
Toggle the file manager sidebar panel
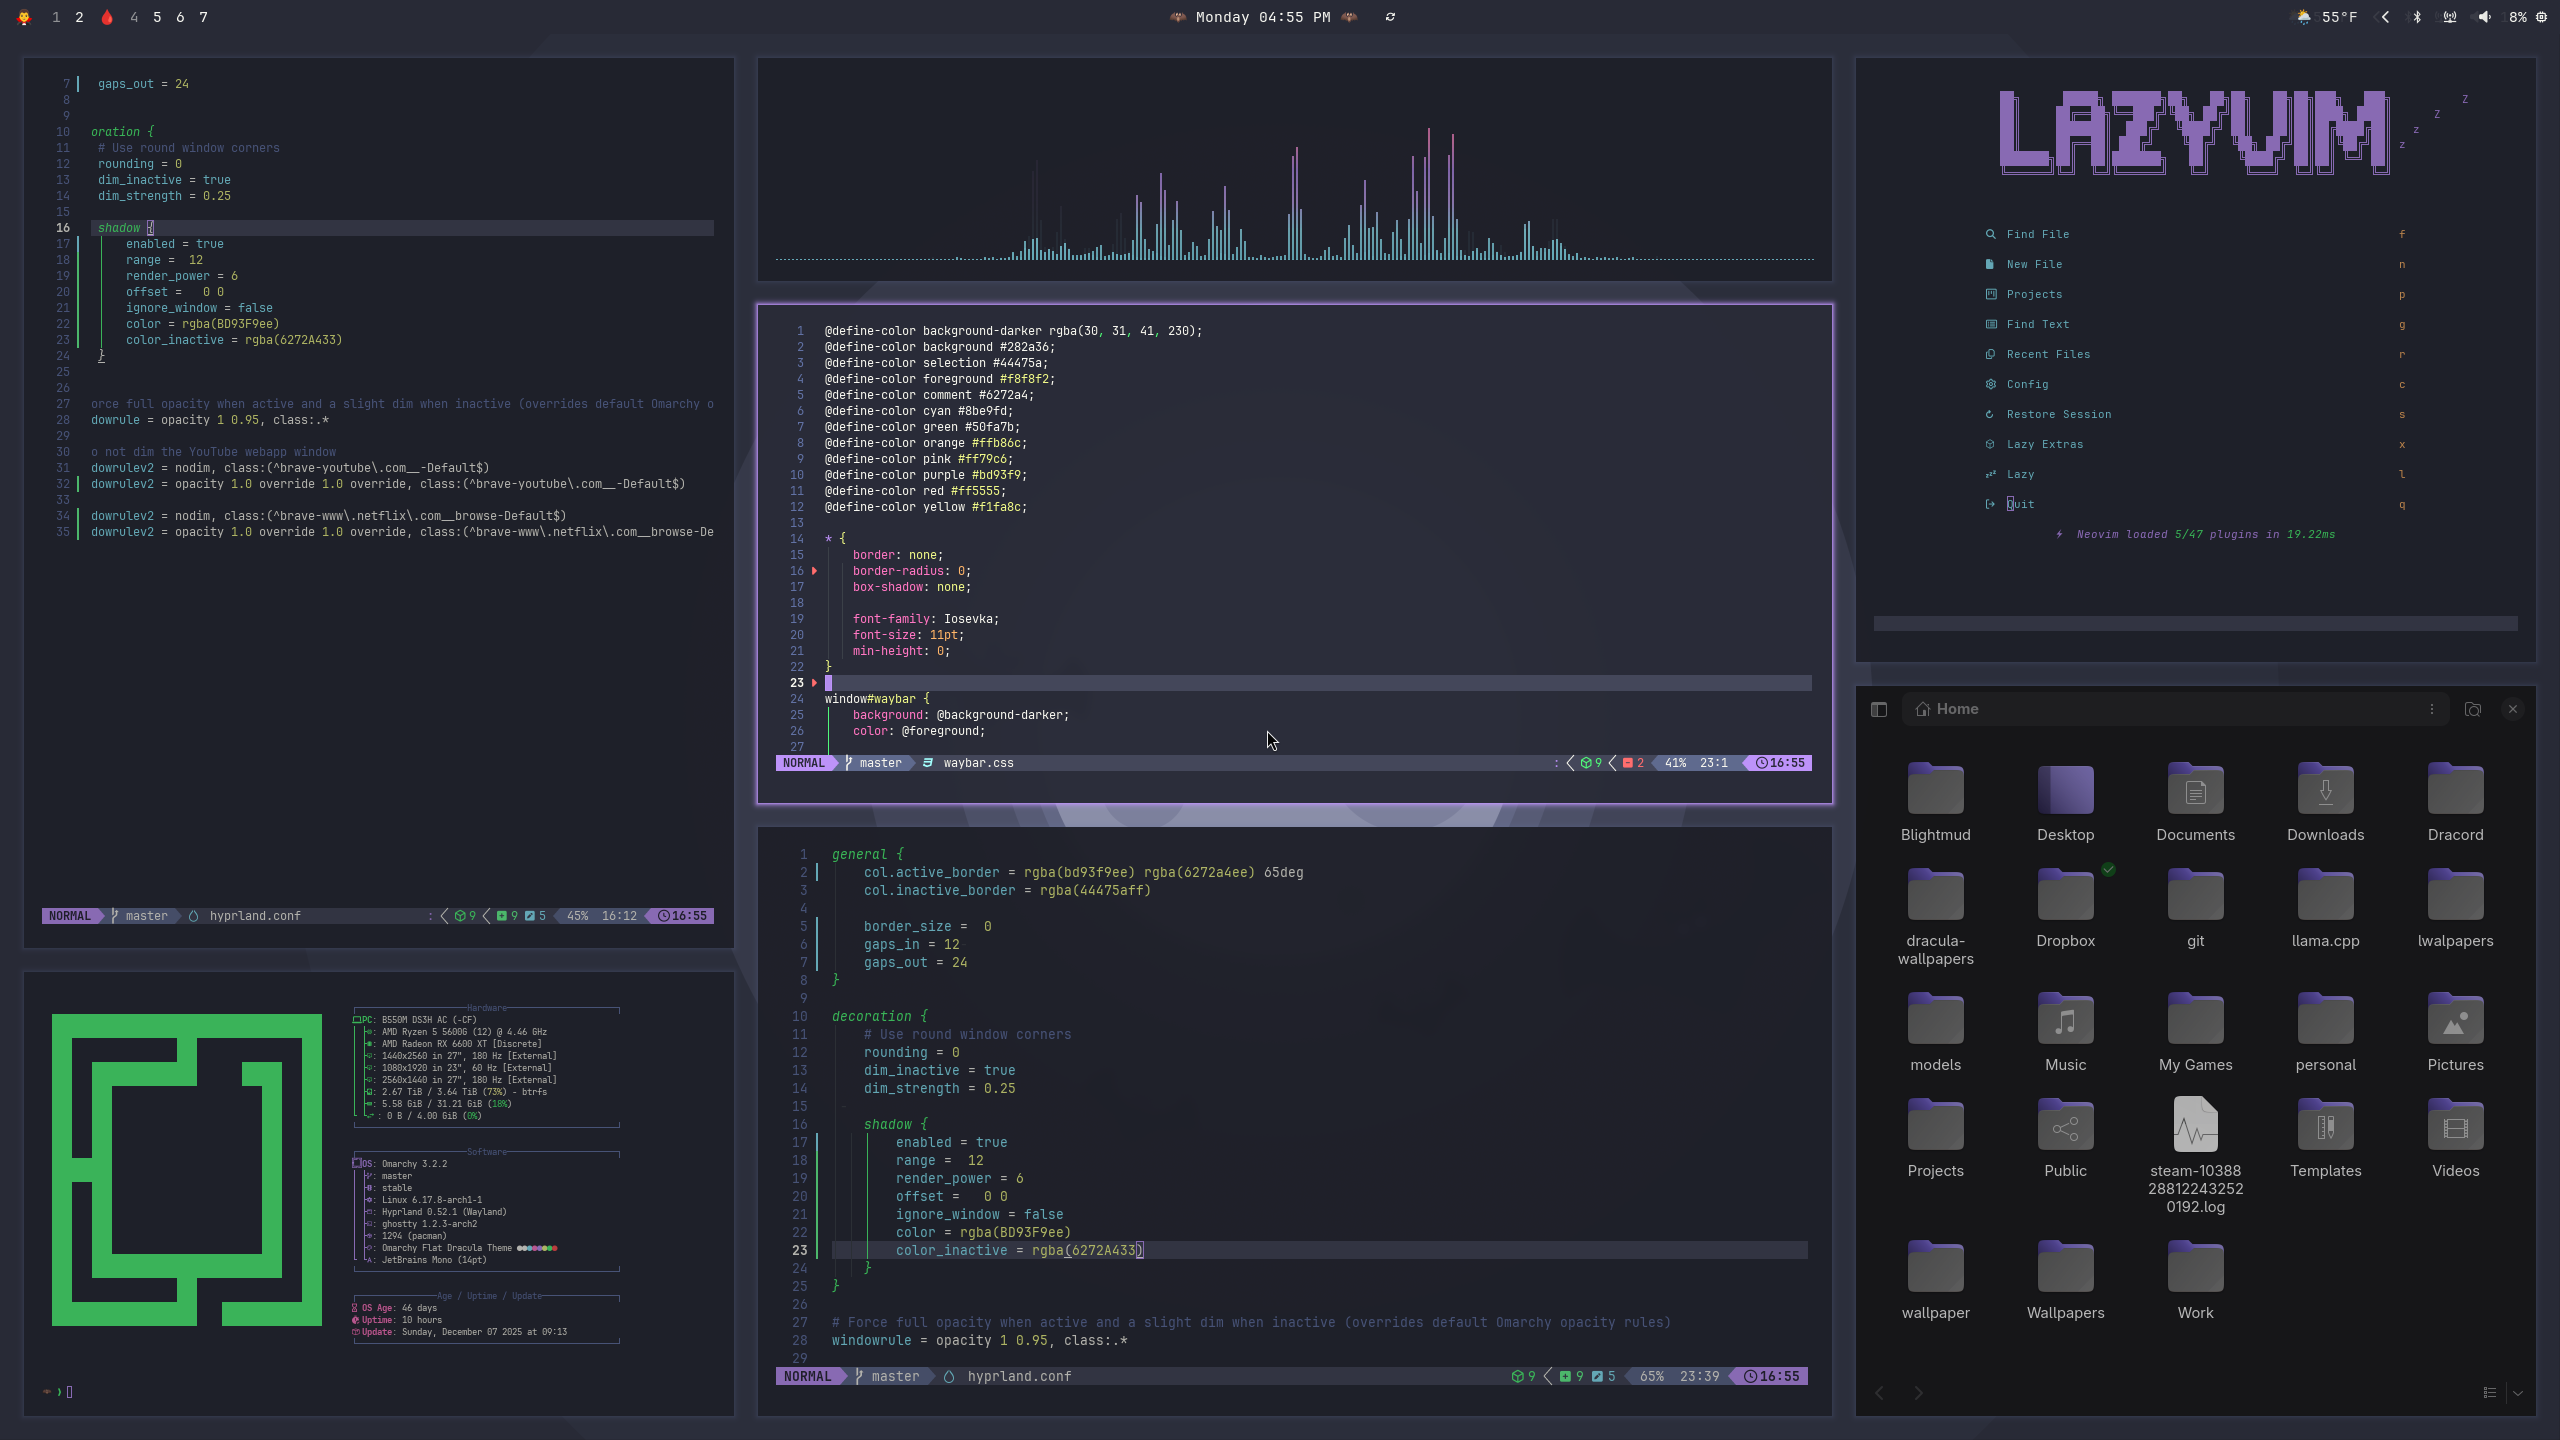tap(1878, 709)
